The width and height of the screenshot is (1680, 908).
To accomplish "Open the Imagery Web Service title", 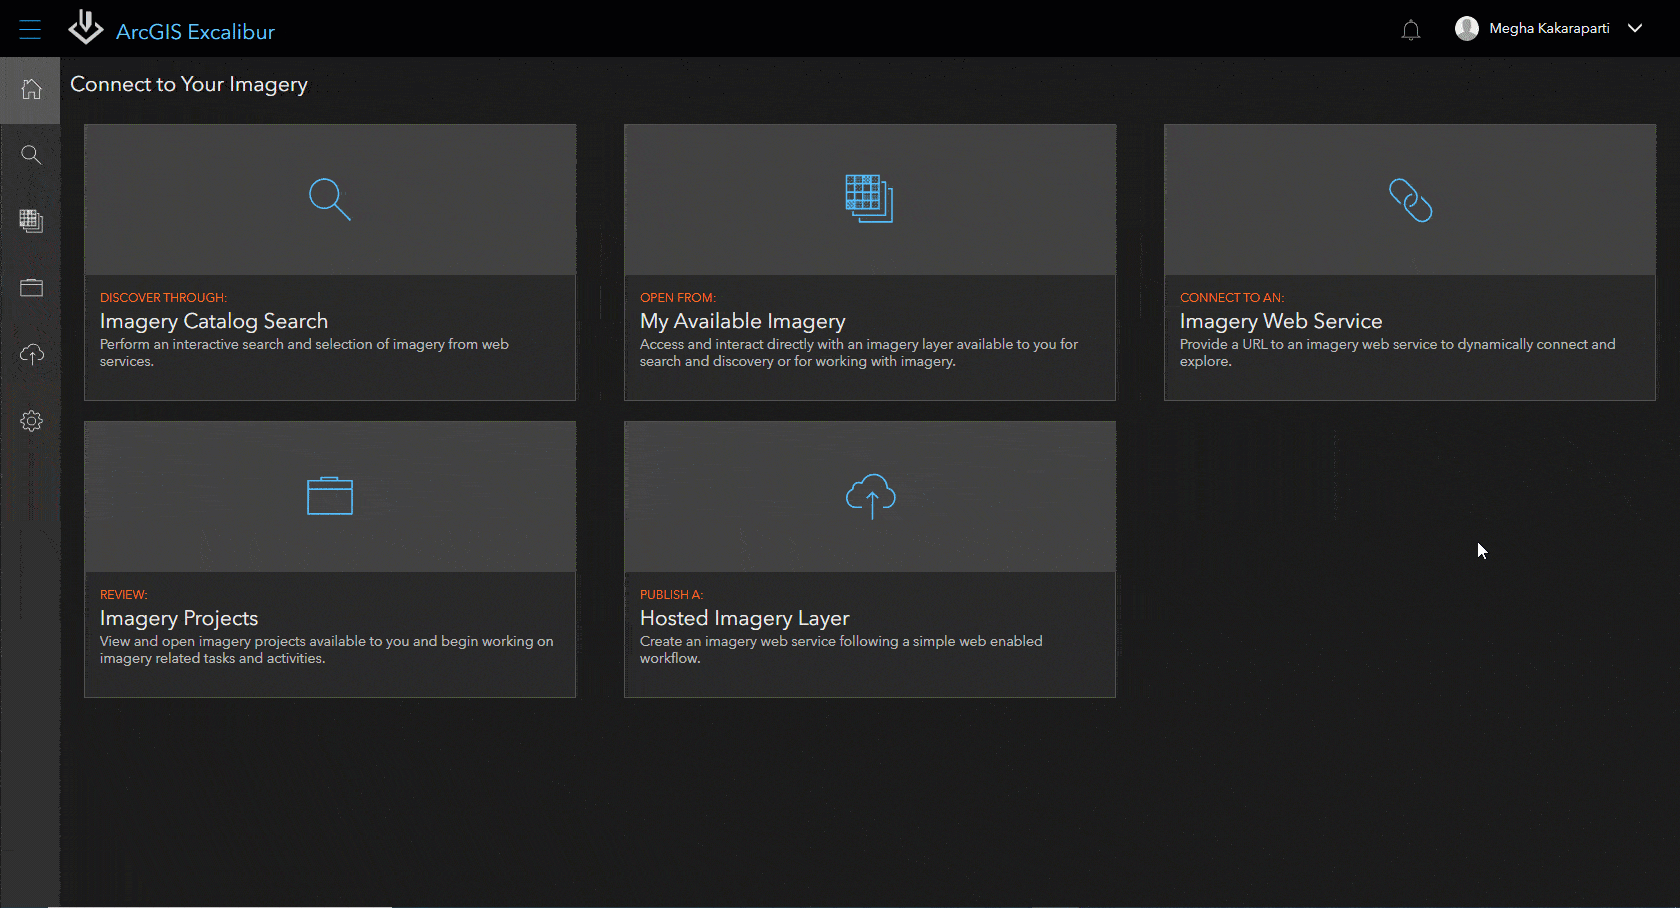I will 1281,321.
